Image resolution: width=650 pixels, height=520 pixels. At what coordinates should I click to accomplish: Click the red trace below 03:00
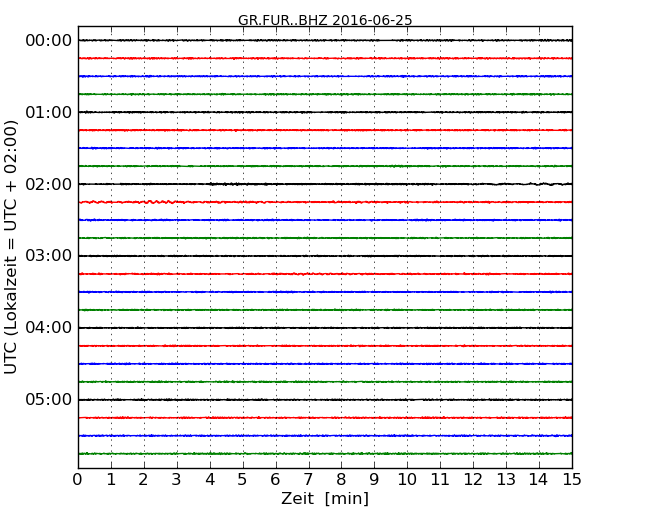[x=325, y=274]
